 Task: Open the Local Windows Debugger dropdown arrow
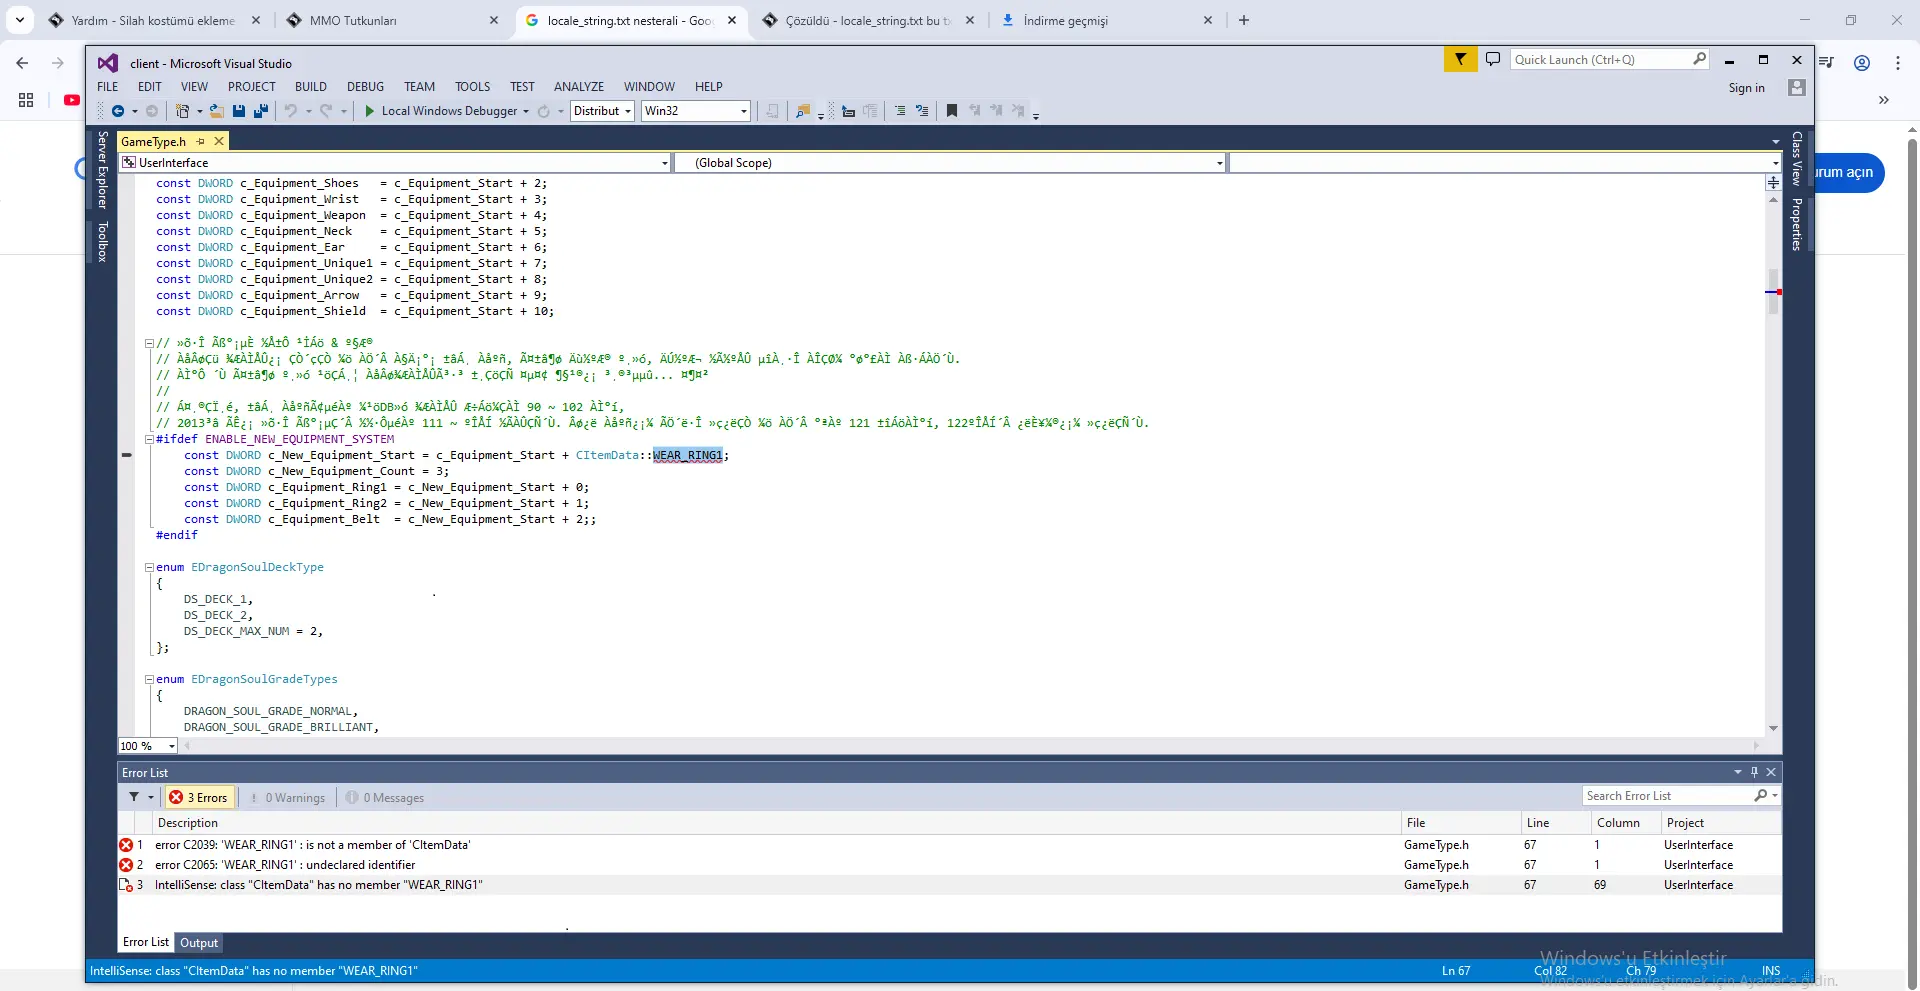[526, 111]
